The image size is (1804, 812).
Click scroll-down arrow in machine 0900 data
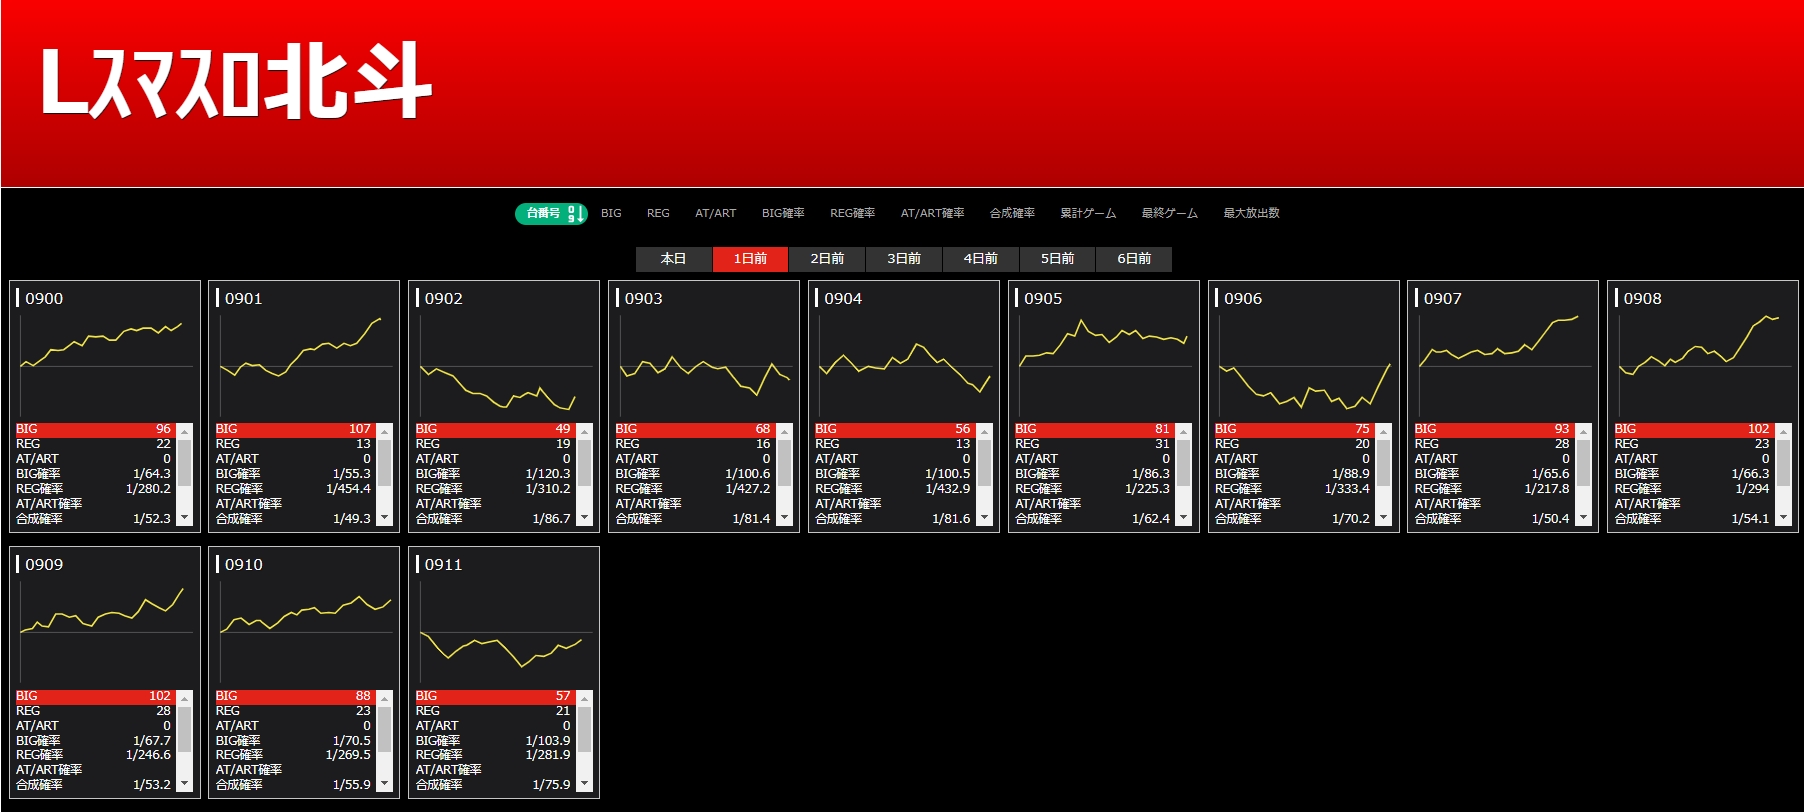pyautogui.click(x=185, y=518)
